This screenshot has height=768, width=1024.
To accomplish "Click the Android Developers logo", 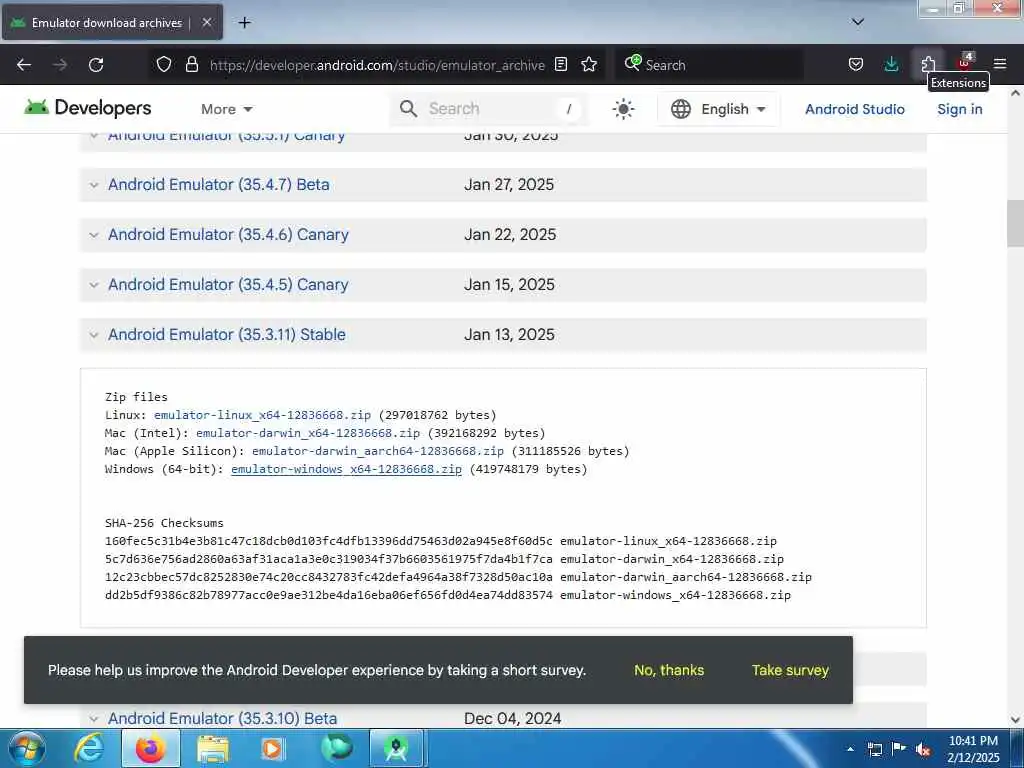I will tap(88, 108).
